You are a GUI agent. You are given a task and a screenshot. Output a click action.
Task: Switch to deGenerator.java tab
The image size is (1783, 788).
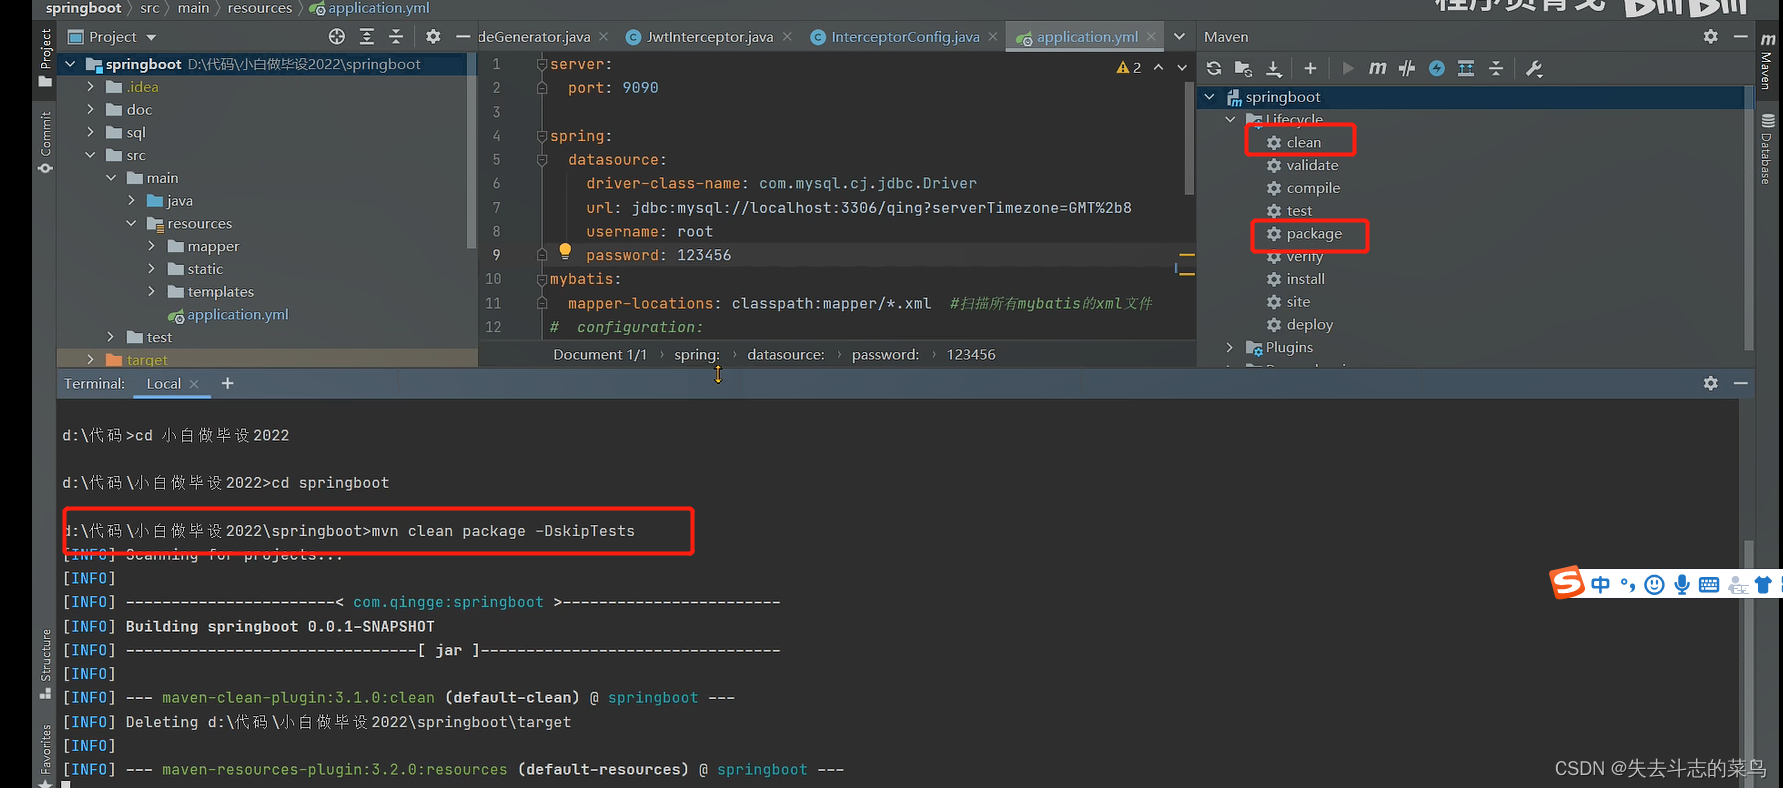[x=534, y=37]
